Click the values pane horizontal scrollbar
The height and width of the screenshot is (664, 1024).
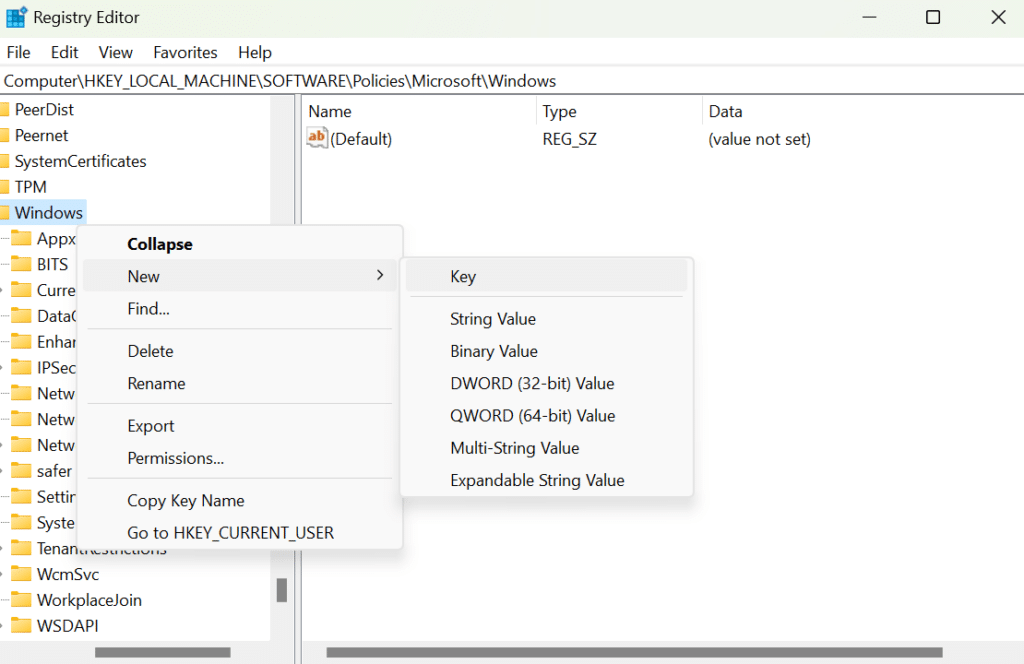pos(634,652)
